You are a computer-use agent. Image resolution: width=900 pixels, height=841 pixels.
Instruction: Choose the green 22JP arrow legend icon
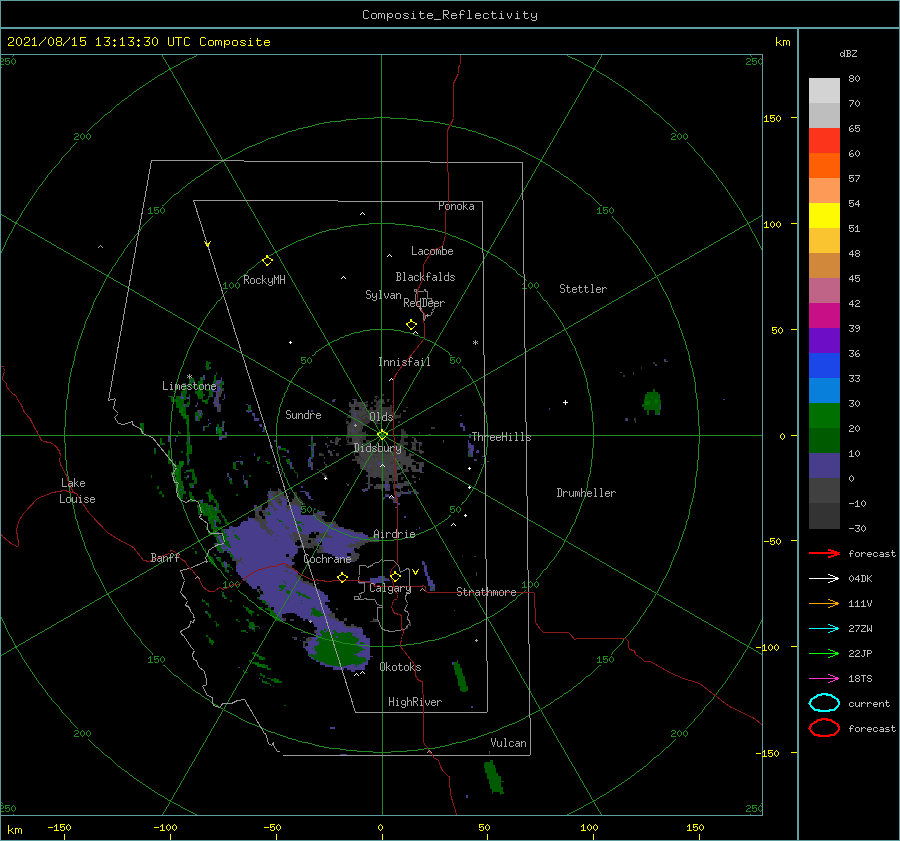[x=824, y=653]
